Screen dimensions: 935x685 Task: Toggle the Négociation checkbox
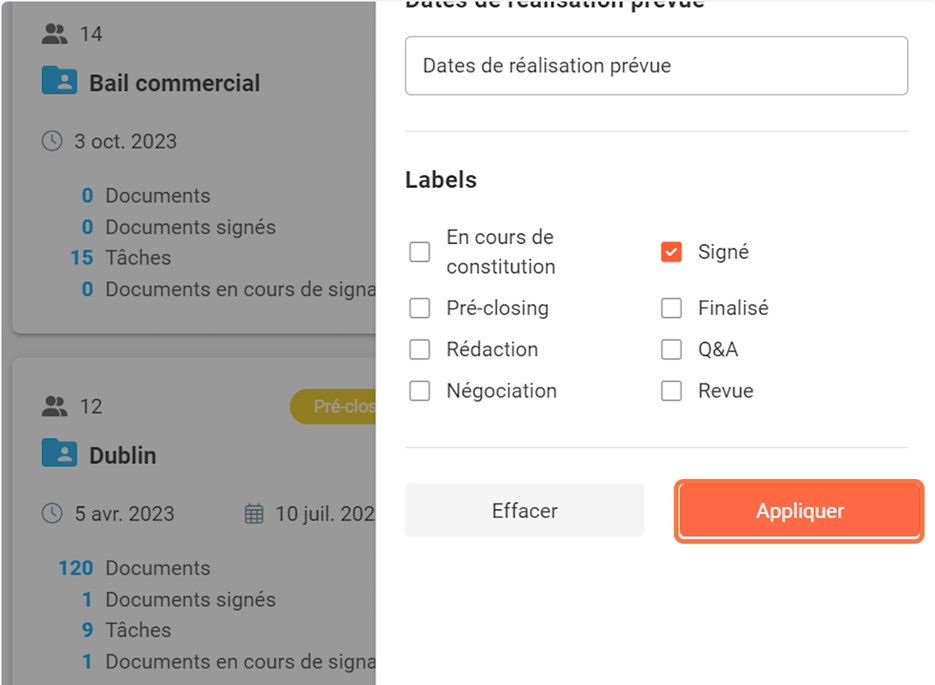point(420,391)
